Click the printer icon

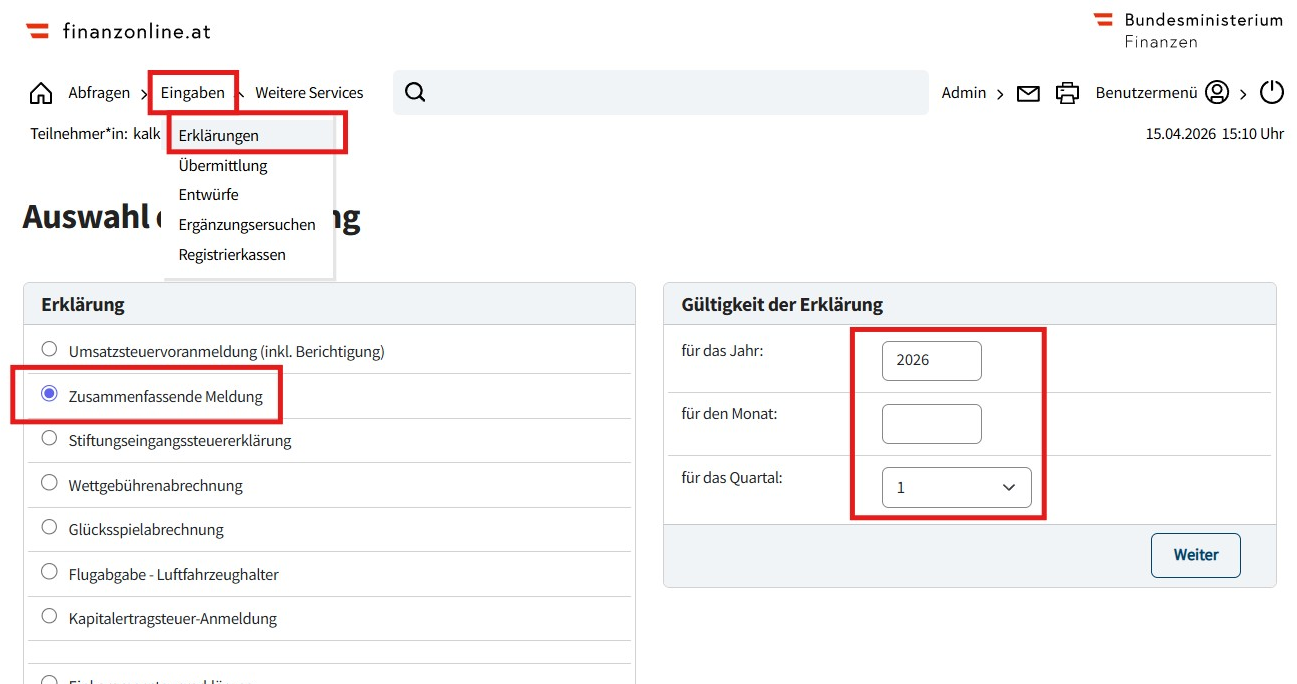pyautogui.click(x=1068, y=93)
